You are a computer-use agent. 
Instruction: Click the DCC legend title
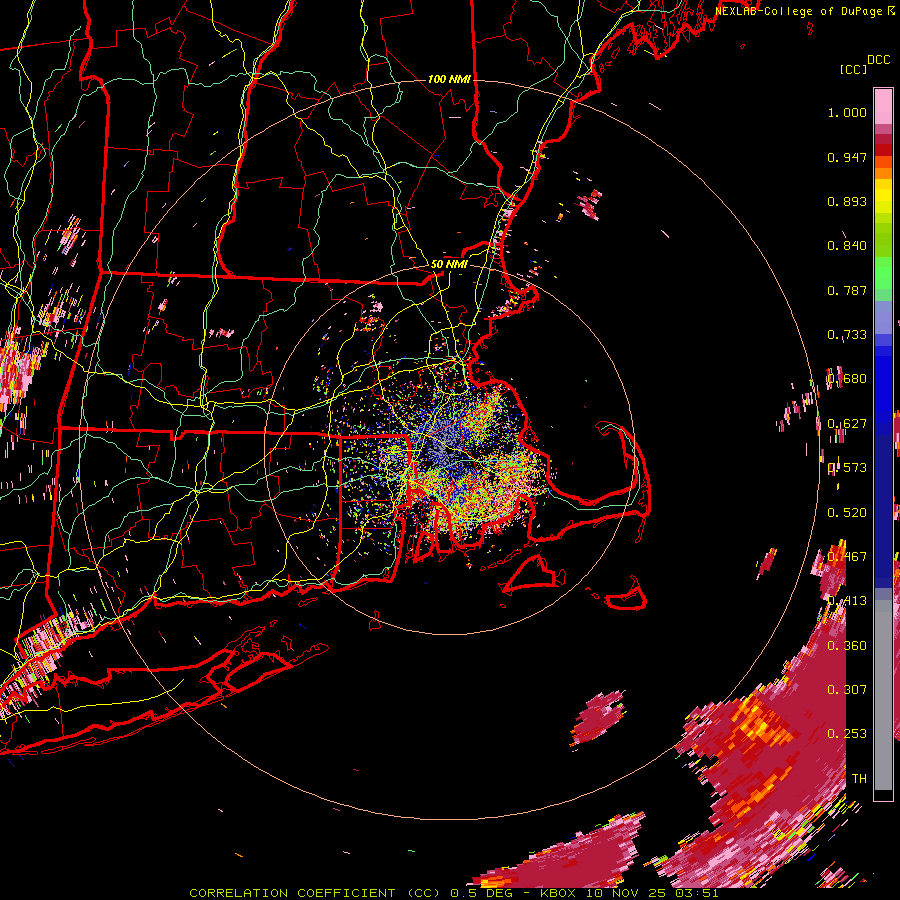pyautogui.click(x=878, y=60)
